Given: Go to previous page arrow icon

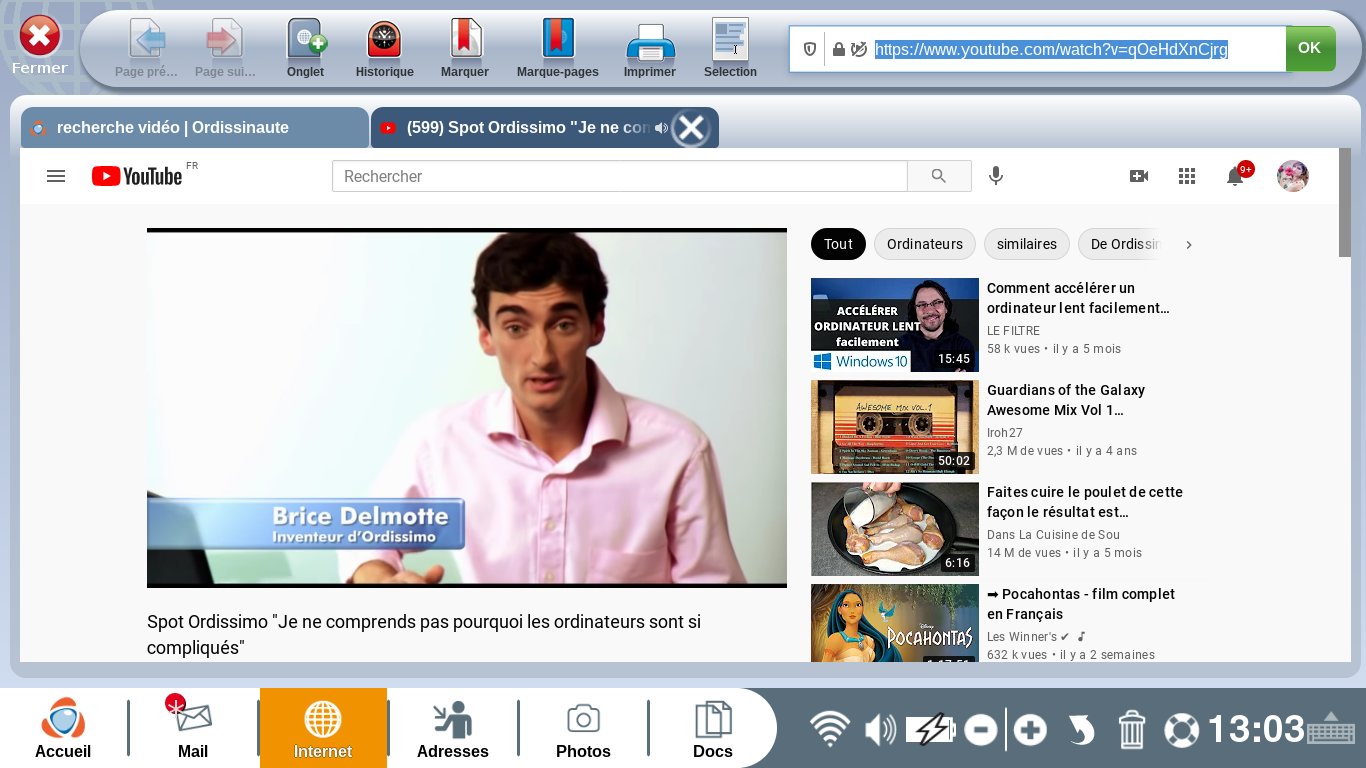Looking at the screenshot, I should click(147, 40).
